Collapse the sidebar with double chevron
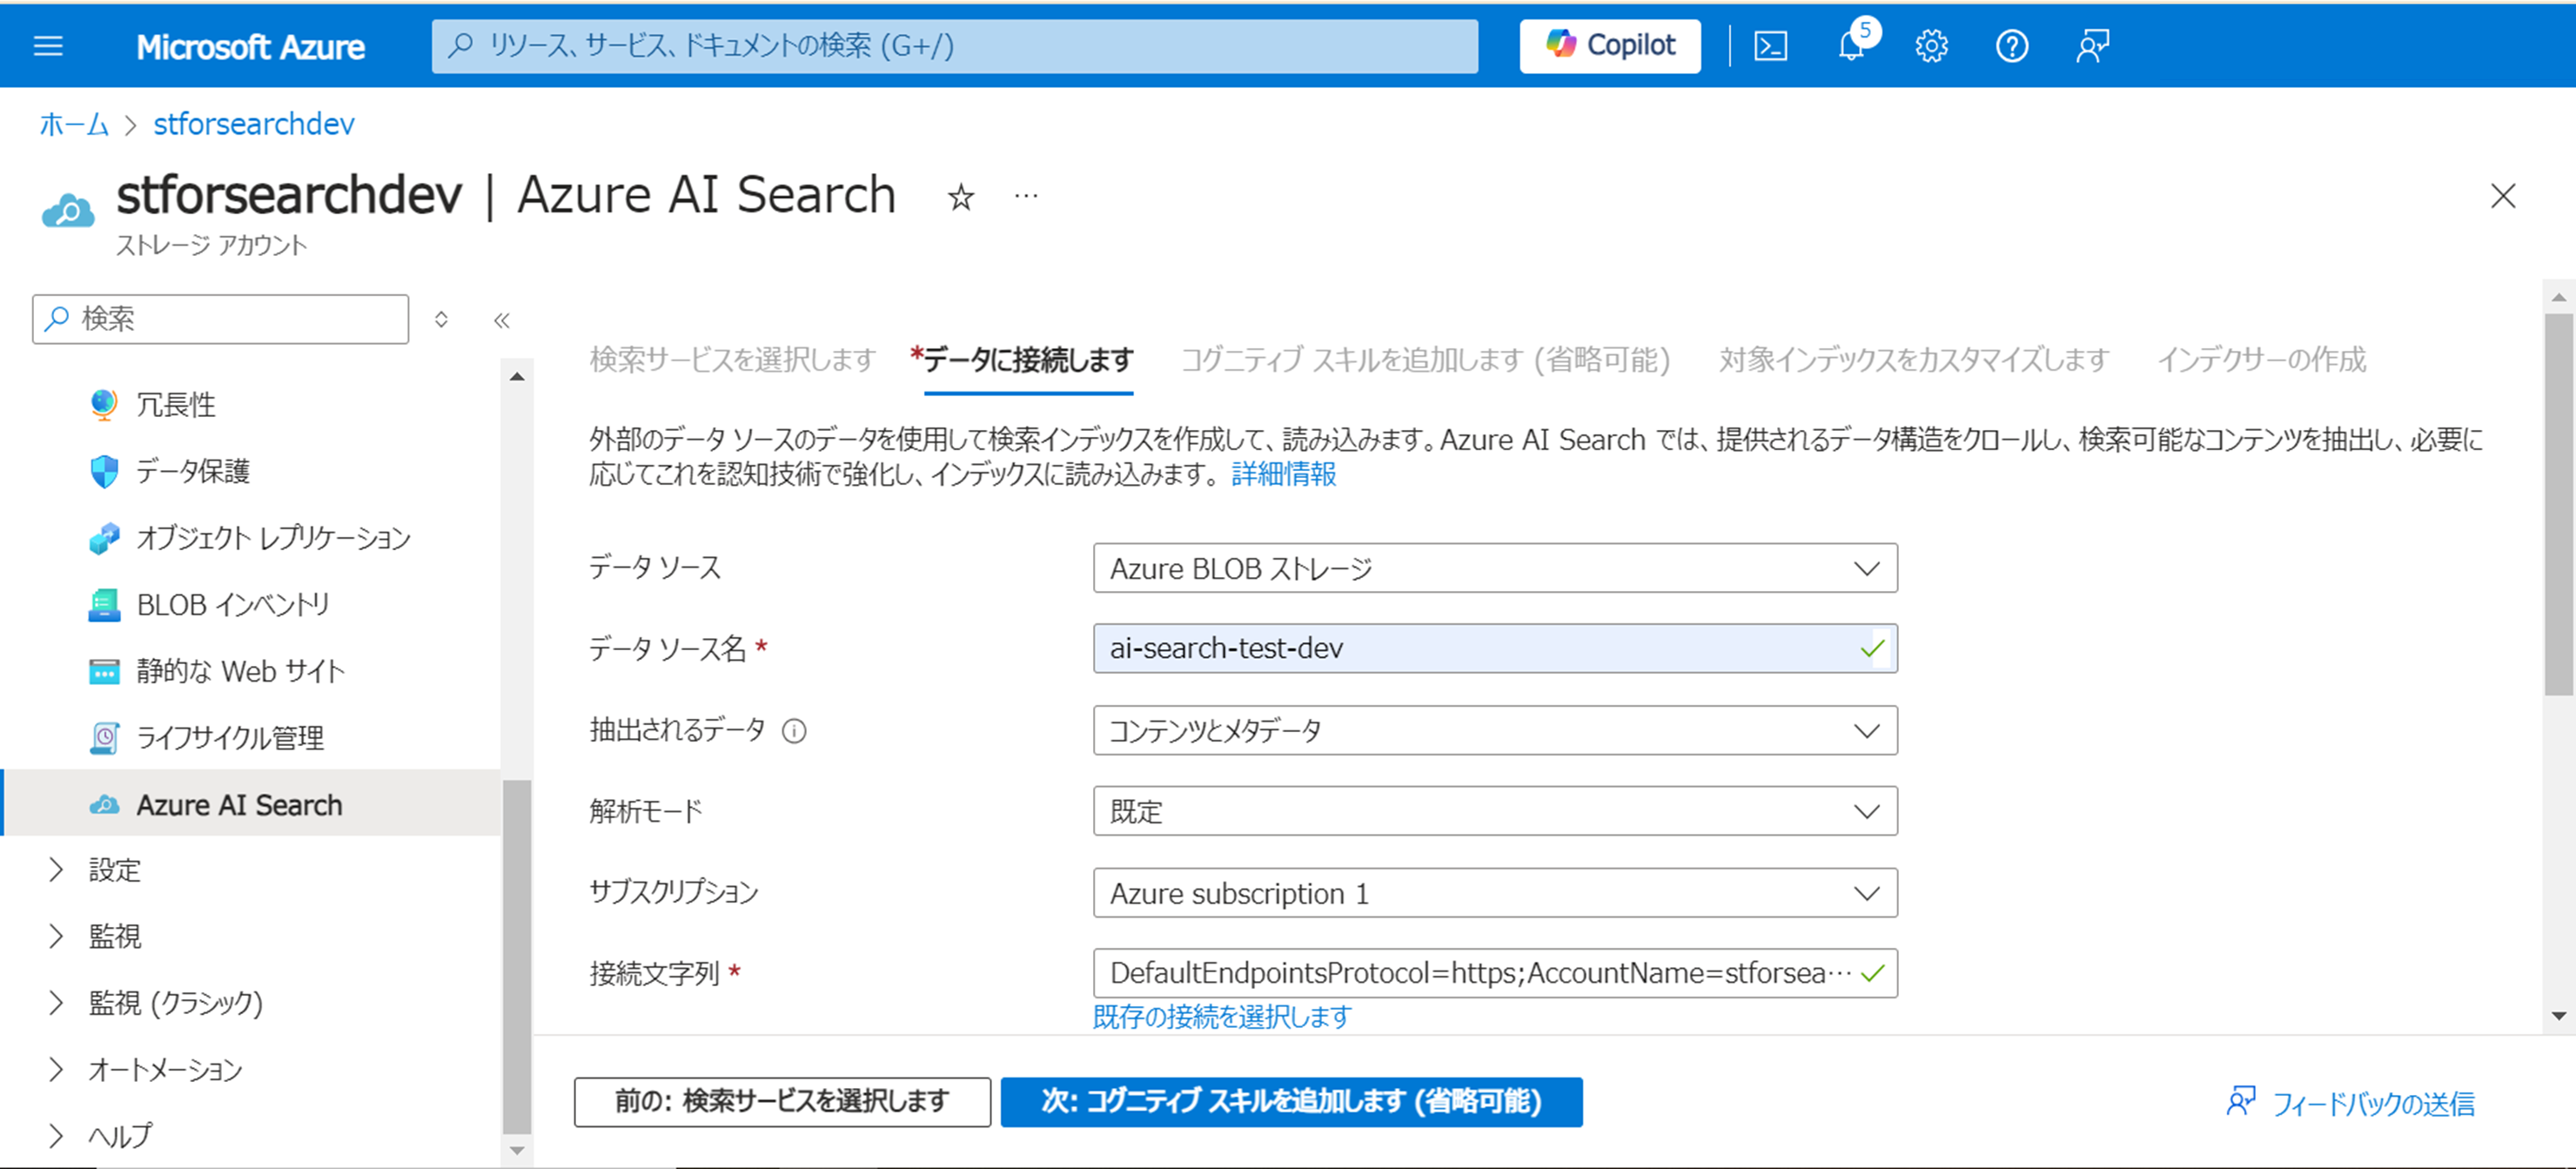This screenshot has width=2576, height=1169. click(x=502, y=320)
